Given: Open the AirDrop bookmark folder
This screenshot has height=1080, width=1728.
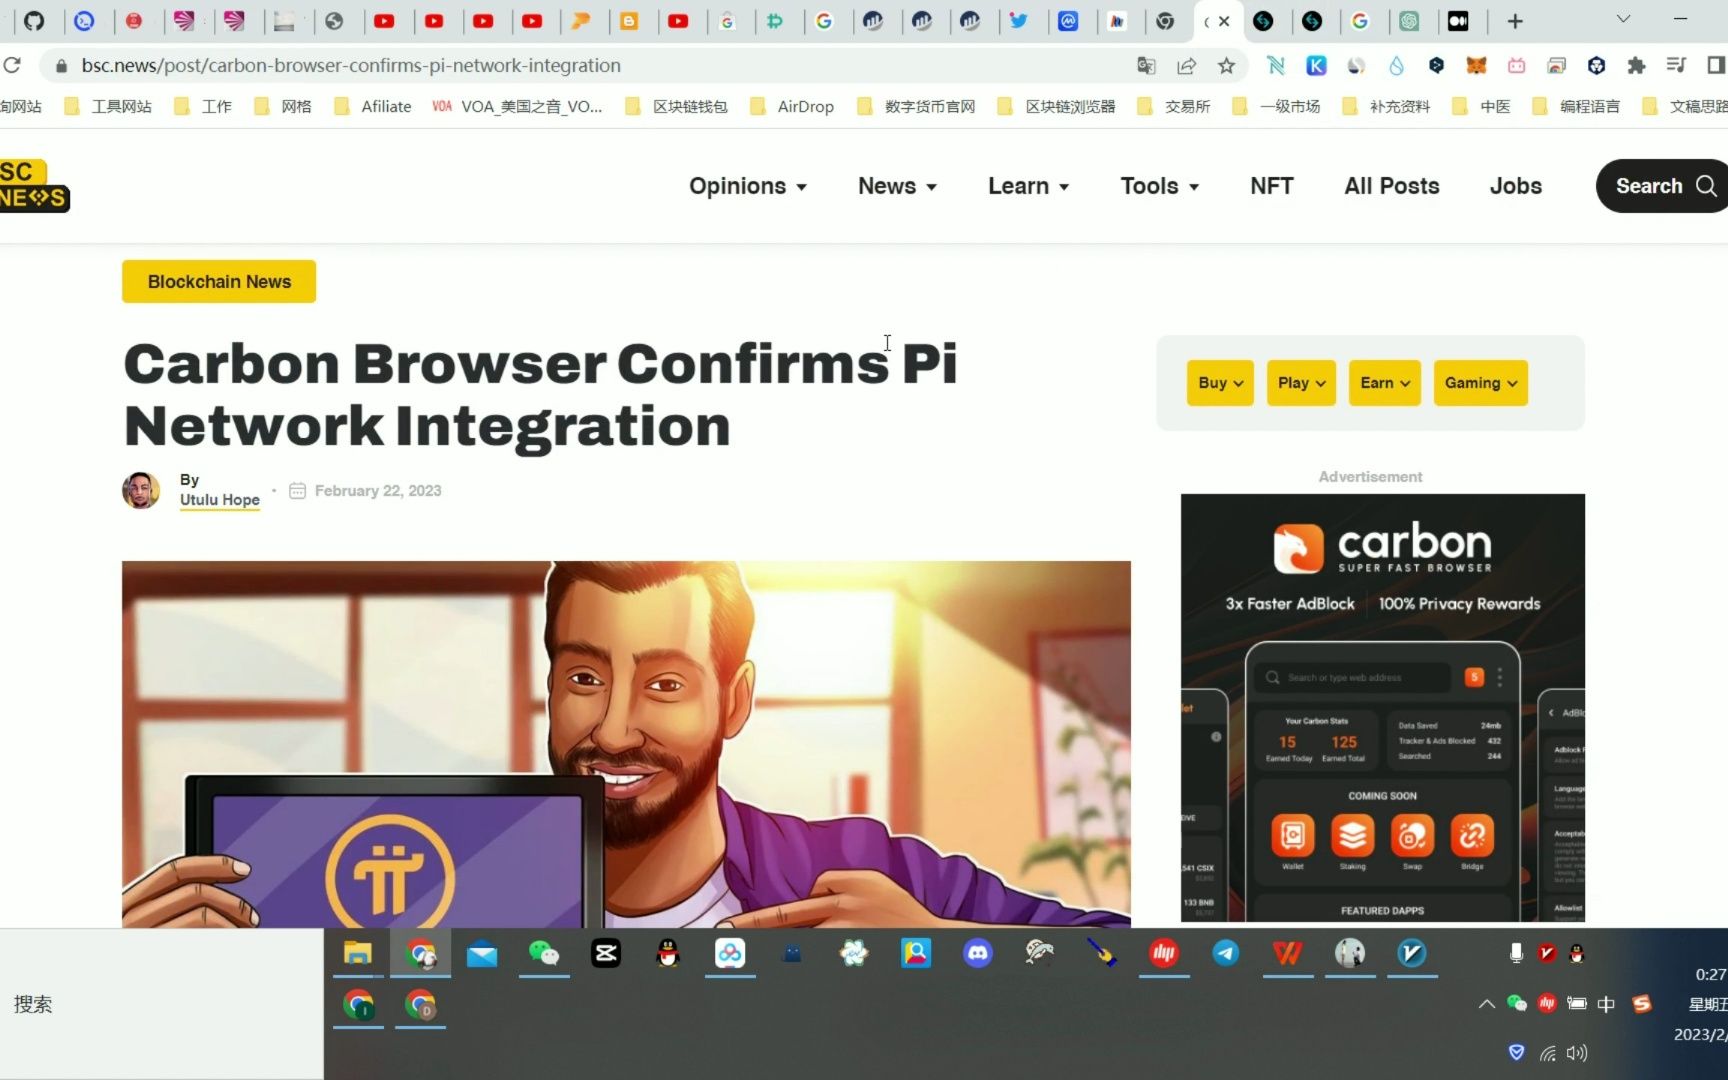Looking at the screenshot, I should [x=792, y=107].
